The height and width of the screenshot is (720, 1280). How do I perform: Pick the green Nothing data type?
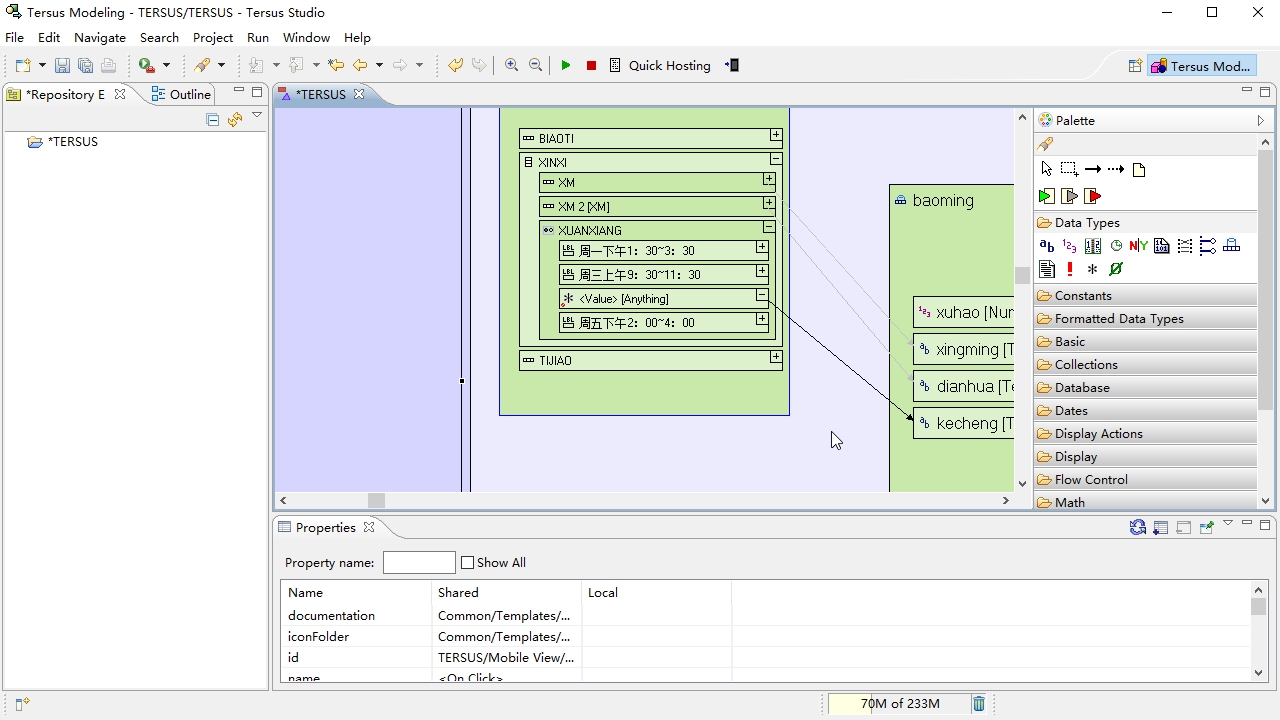(1116, 269)
